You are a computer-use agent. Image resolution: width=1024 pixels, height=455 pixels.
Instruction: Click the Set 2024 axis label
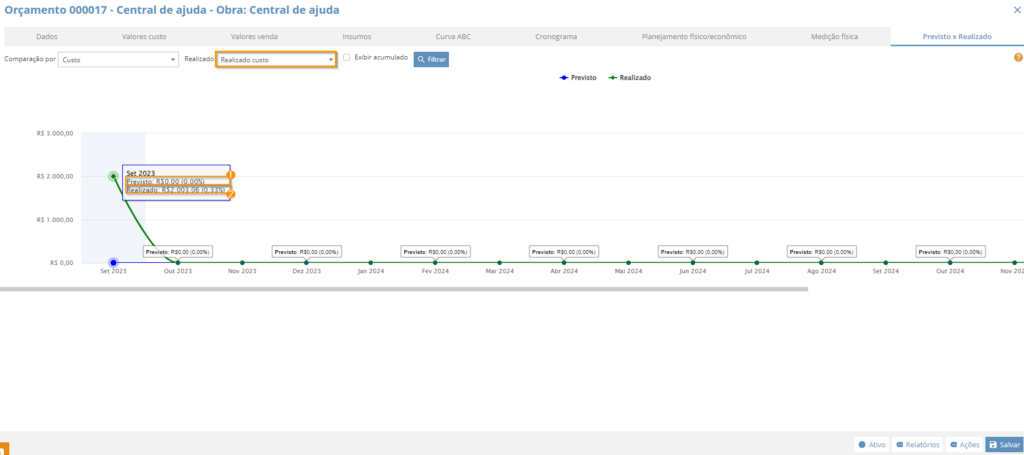click(886, 271)
